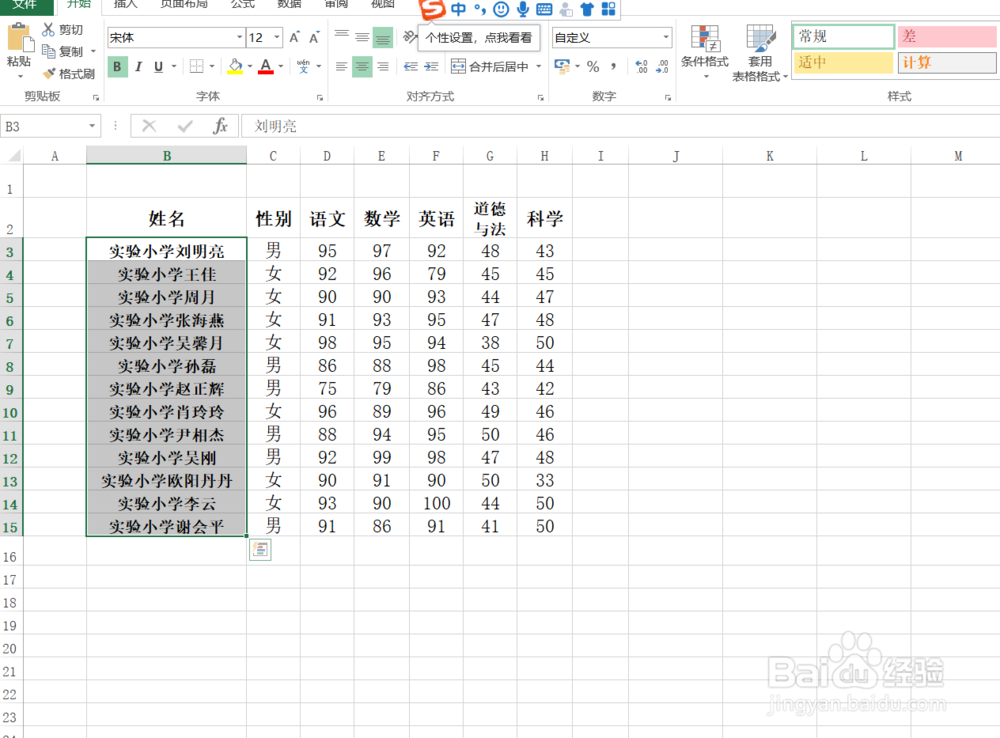
Task: Switch to the Review (审阅) tab
Action: point(336,4)
